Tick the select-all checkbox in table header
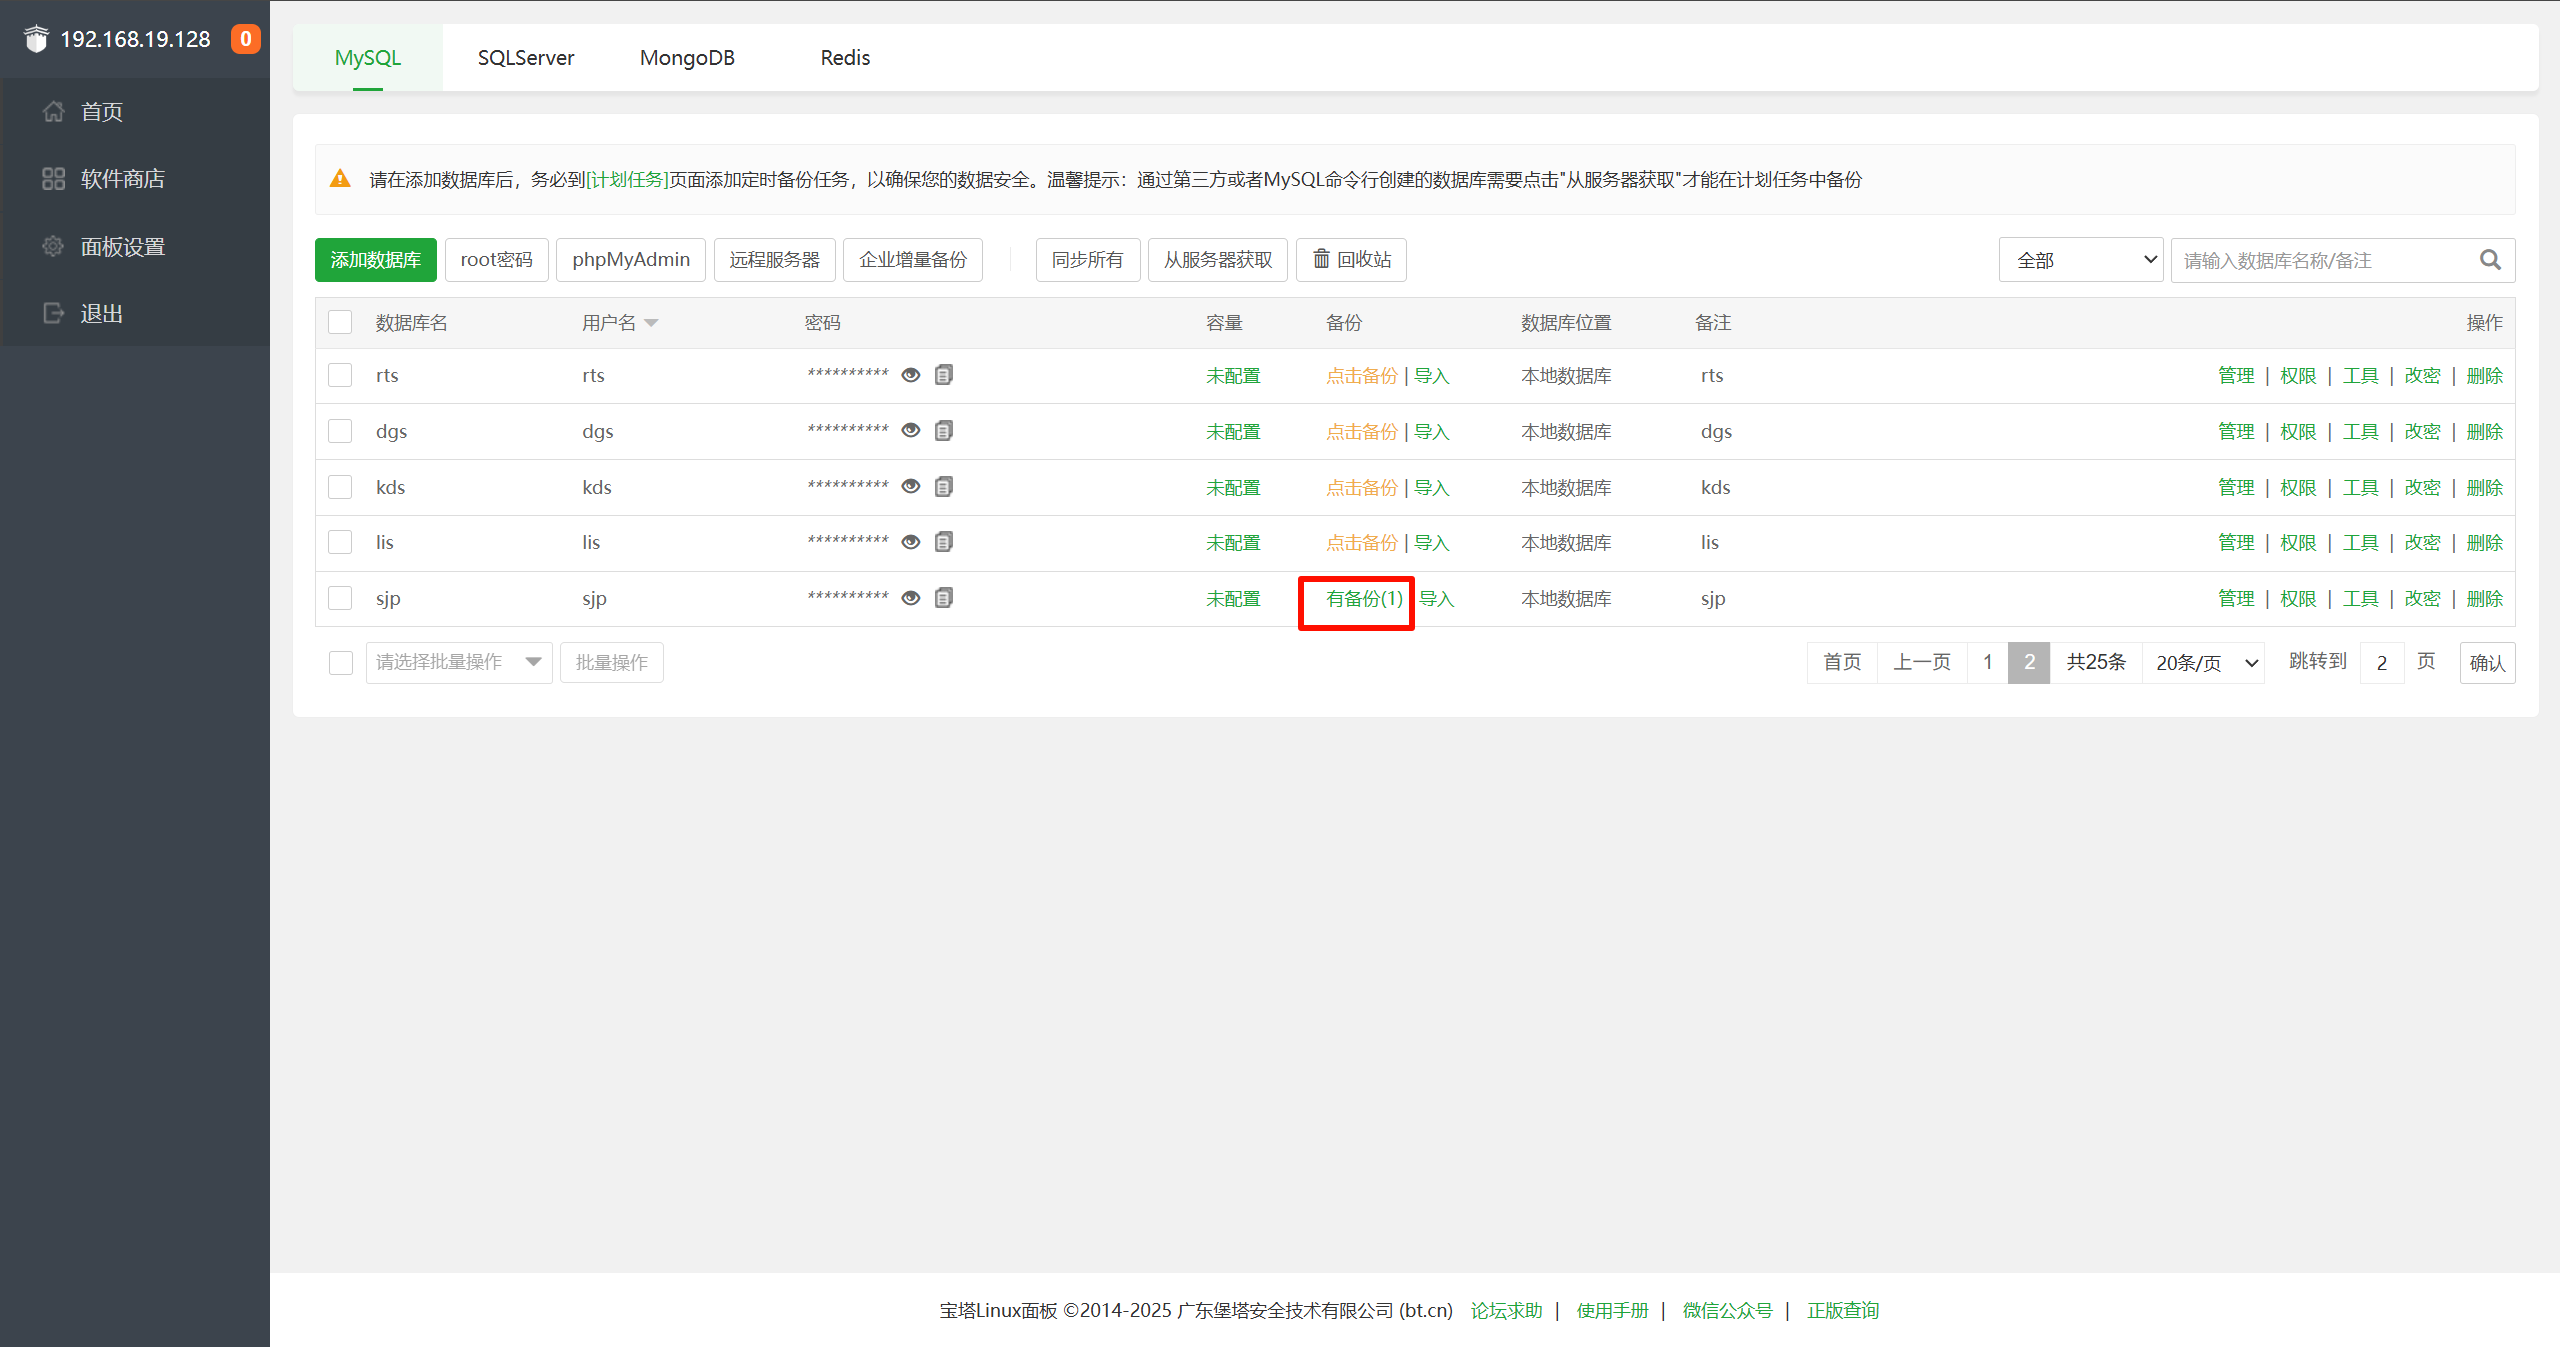This screenshot has width=2560, height=1347. click(x=340, y=322)
